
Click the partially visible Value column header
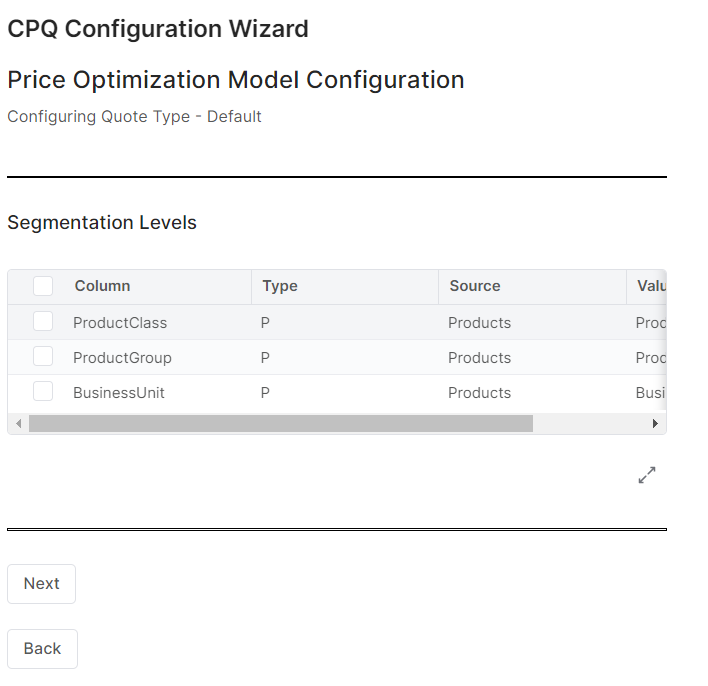click(651, 286)
